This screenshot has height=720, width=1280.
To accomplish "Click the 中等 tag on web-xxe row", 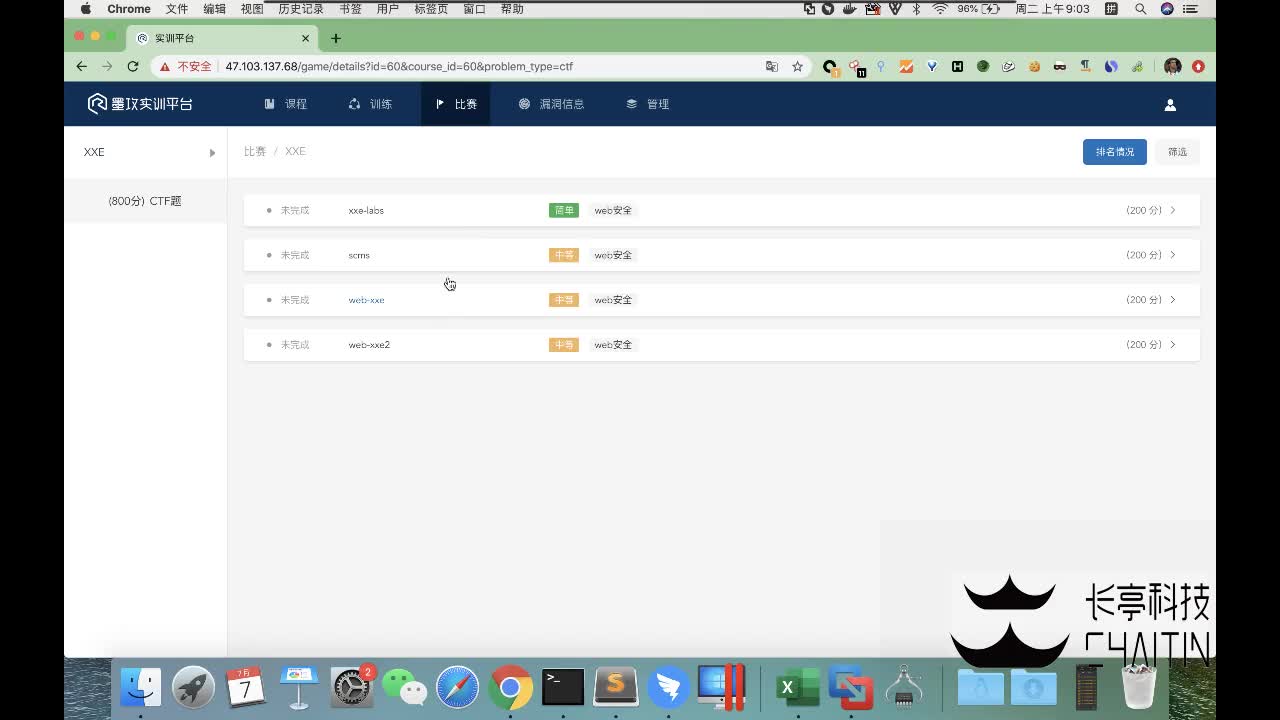I will click(x=564, y=300).
